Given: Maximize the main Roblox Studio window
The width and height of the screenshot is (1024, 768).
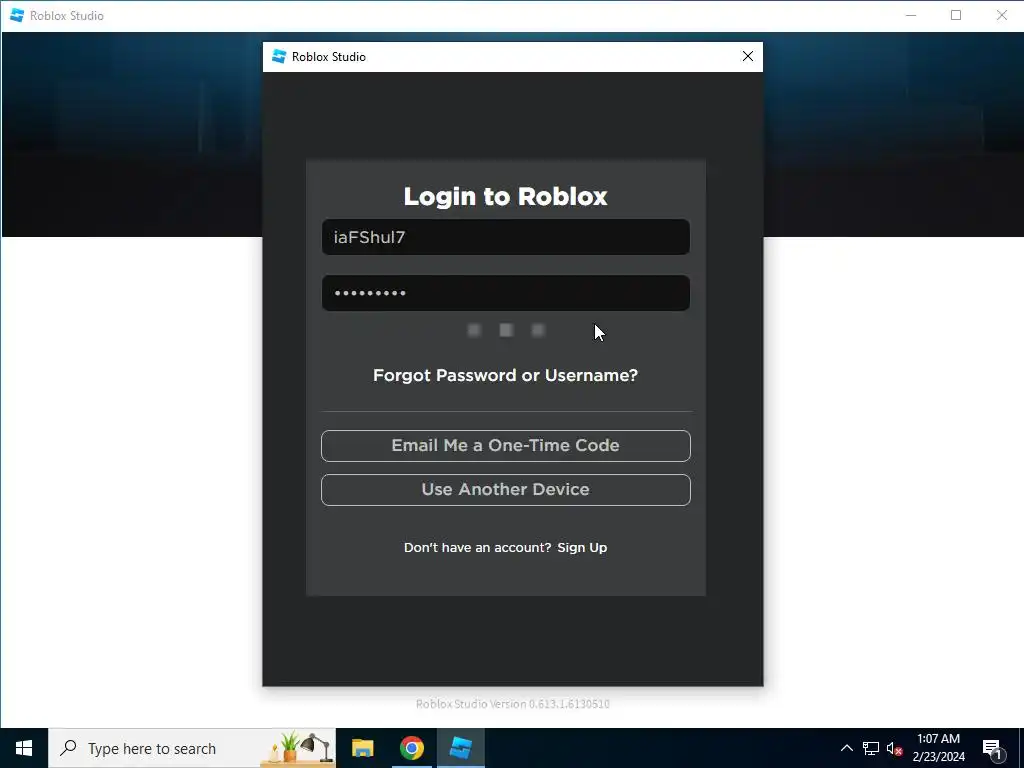Looking at the screenshot, I should [956, 15].
